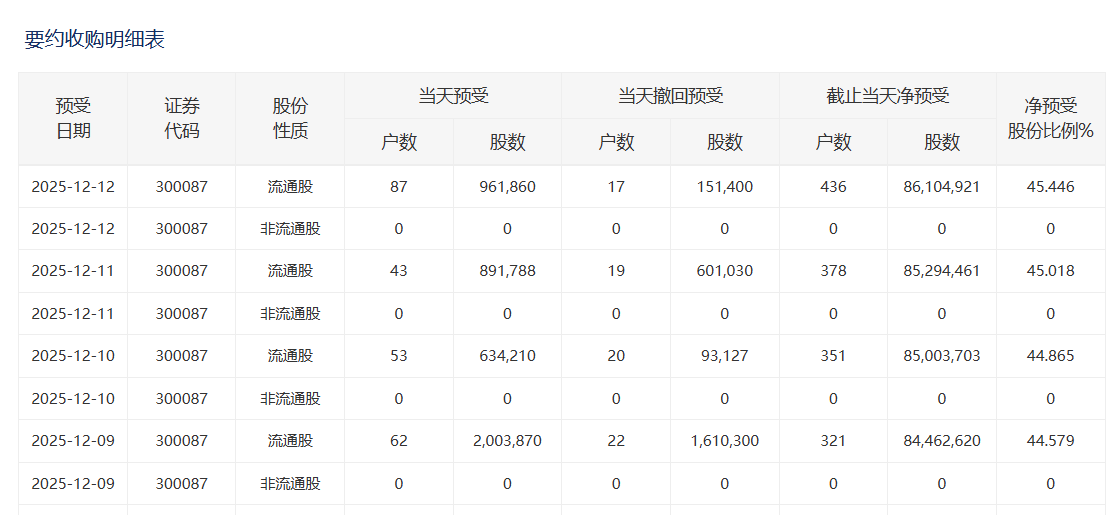
Task: Click 非流通股 in the 2025-12-09 row
Action: coord(290,484)
